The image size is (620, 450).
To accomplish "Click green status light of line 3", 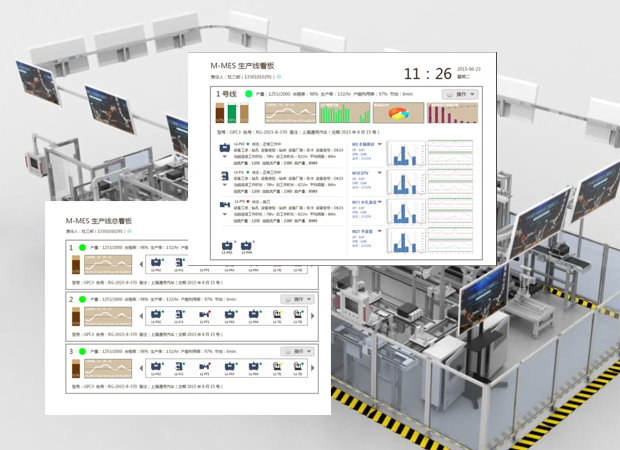I will click(x=84, y=351).
